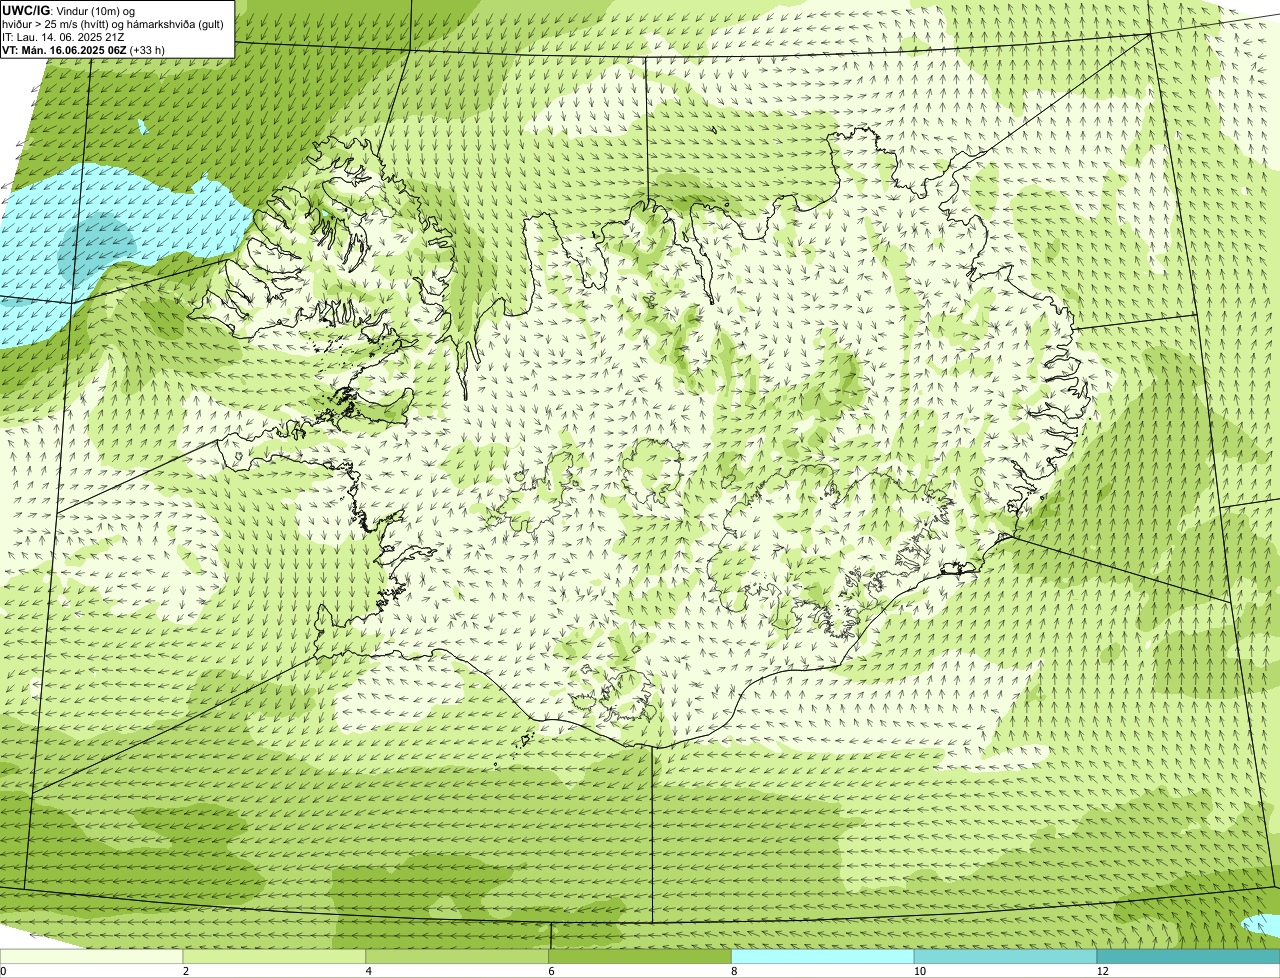Click the legend tick label "2"
1280x978 pixels.
186,971
